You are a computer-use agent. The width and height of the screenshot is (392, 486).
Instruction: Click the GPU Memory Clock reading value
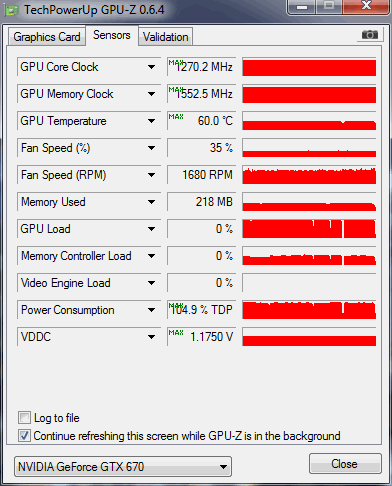pyautogui.click(x=202, y=94)
